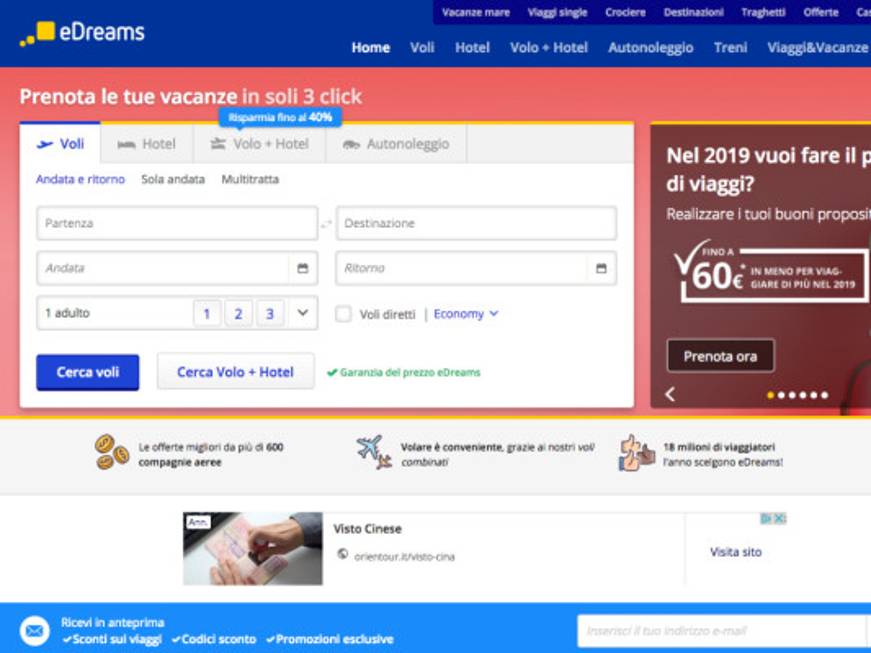Open the Offerte top link
The height and width of the screenshot is (653, 871).
coord(820,12)
